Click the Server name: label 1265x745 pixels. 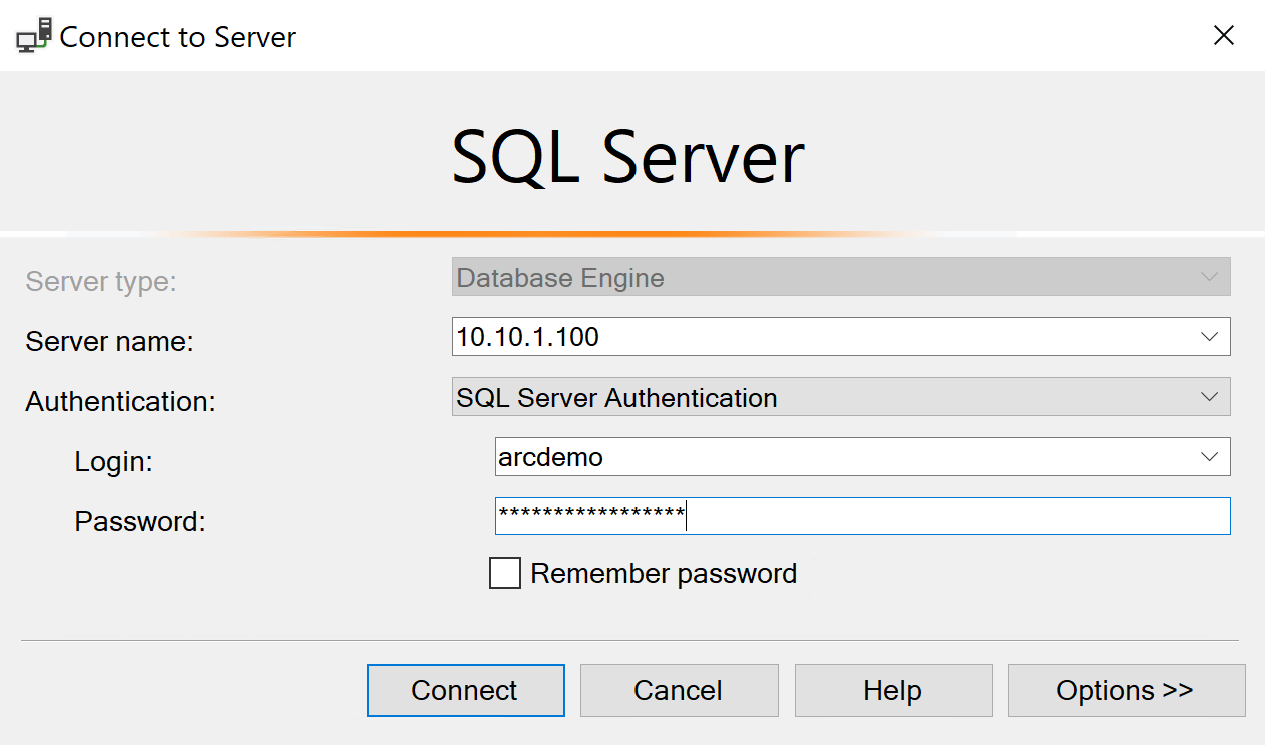coord(109,342)
